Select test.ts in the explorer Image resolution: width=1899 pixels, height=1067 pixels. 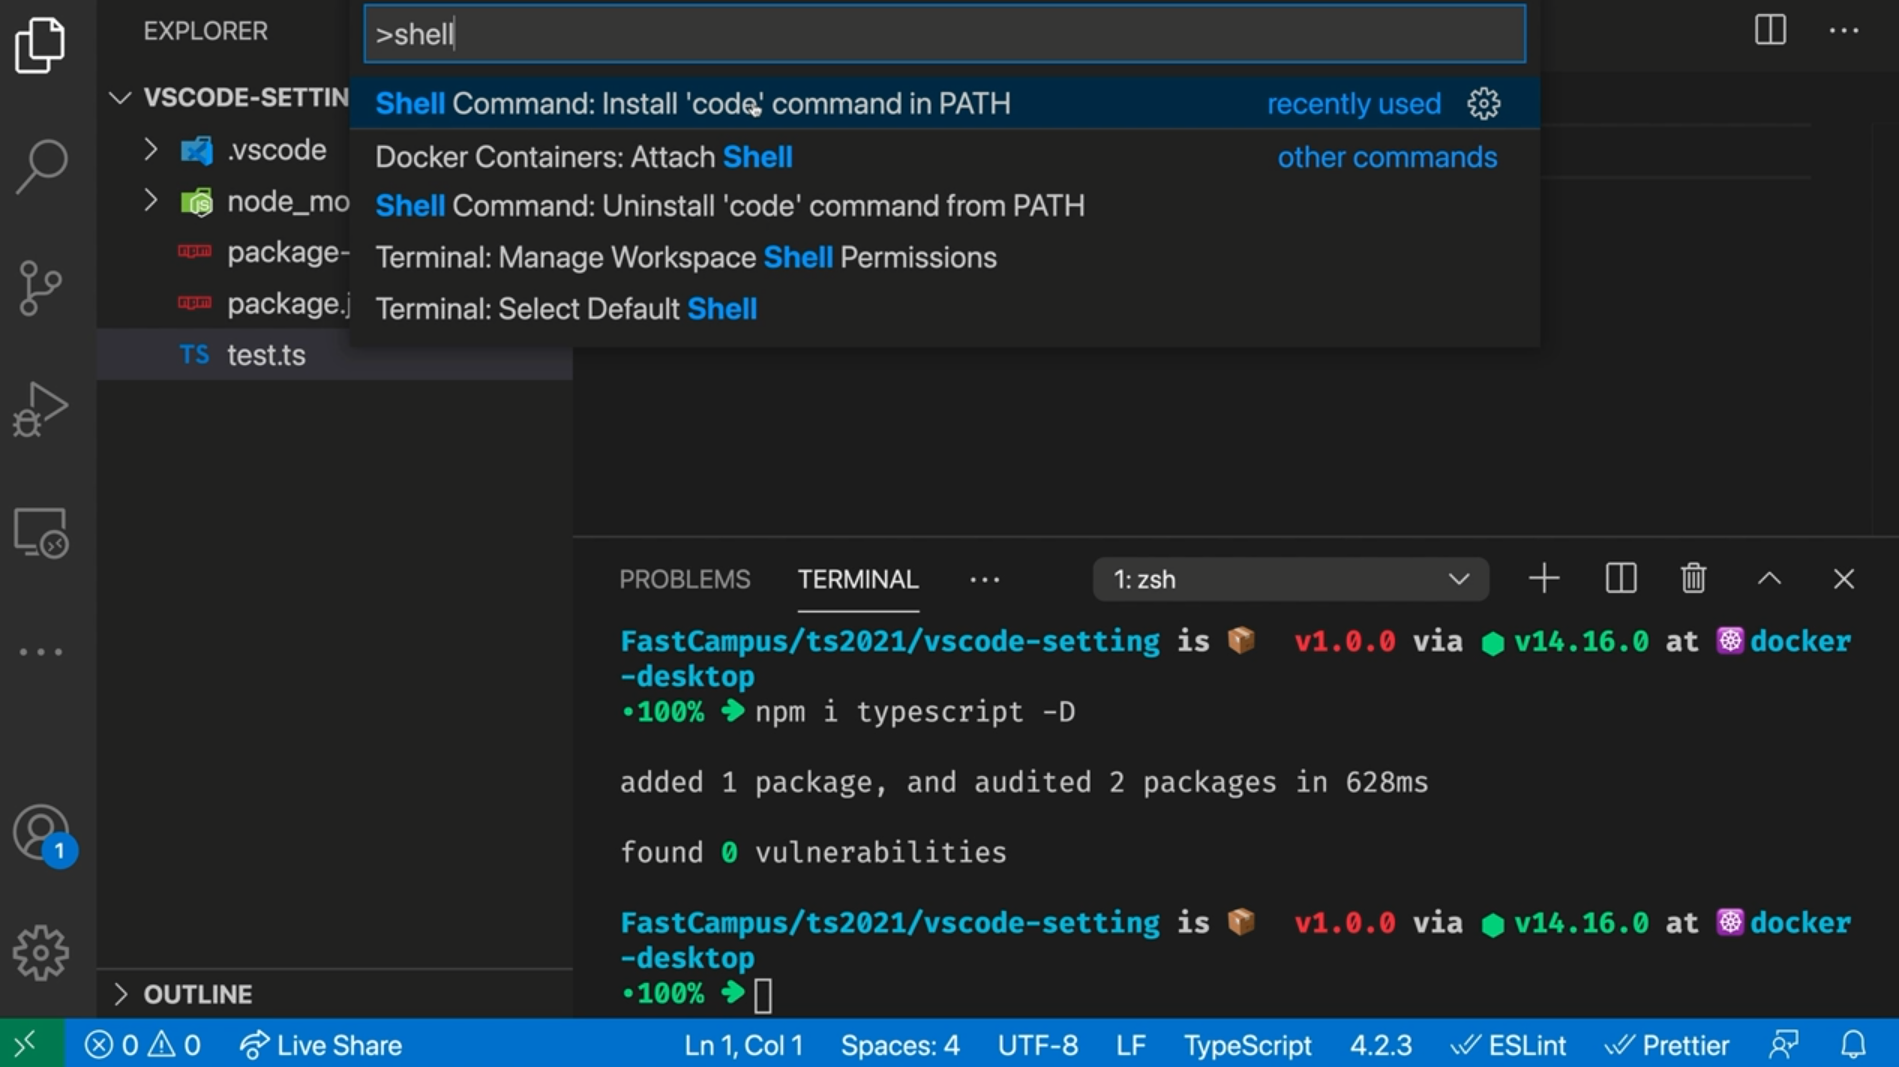point(266,355)
